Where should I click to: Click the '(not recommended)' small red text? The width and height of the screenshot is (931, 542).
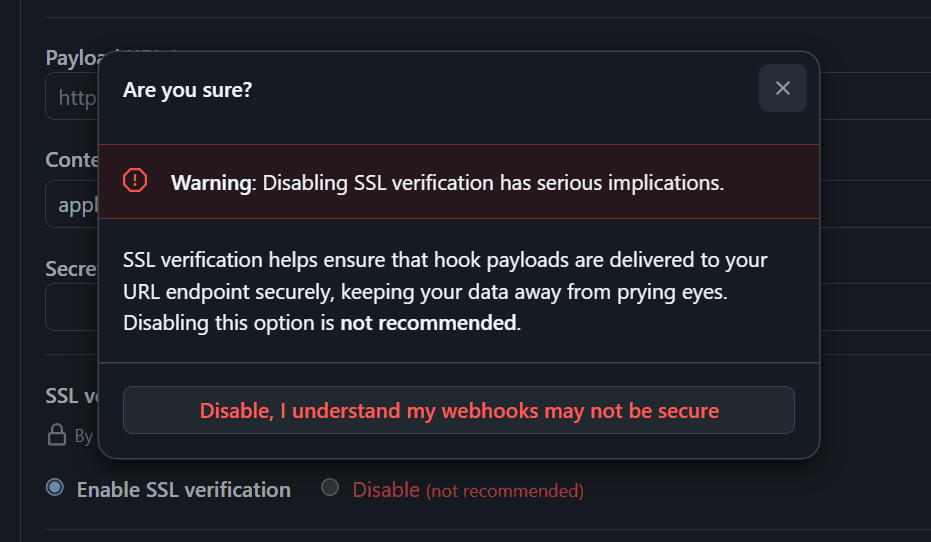click(x=505, y=491)
